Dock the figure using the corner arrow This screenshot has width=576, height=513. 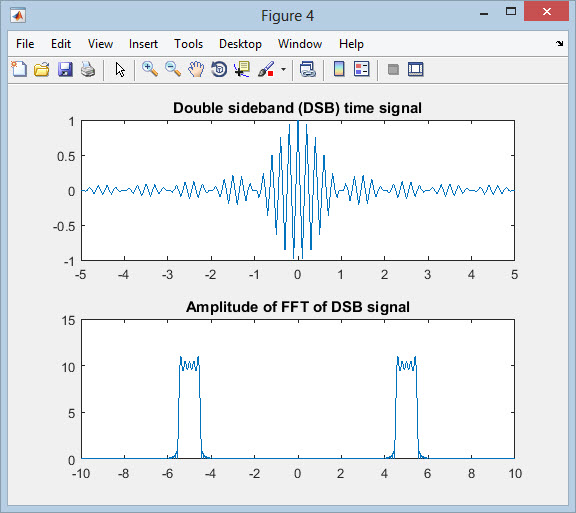pyautogui.click(x=559, y=43)
